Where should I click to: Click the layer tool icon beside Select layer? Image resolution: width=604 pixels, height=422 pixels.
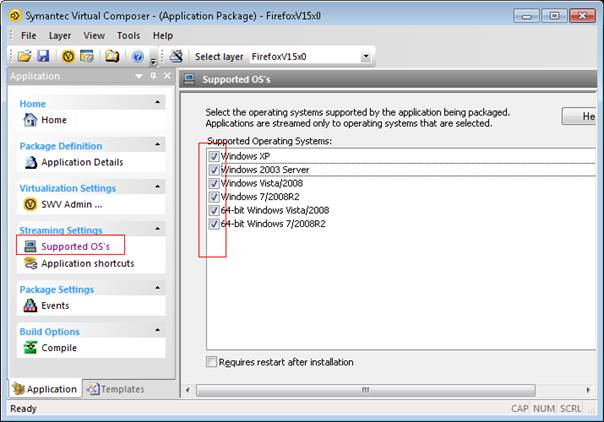[176, 56]
